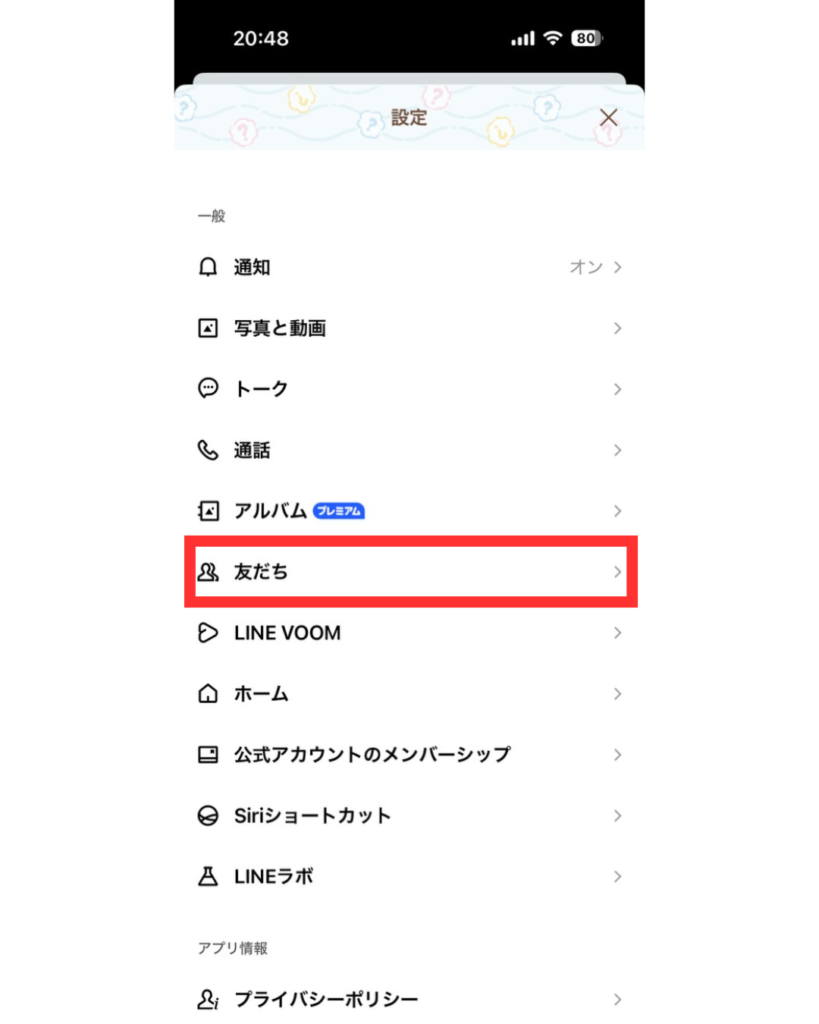
Task: Tap the album icon beside アルバム
Action: (208, 511)
